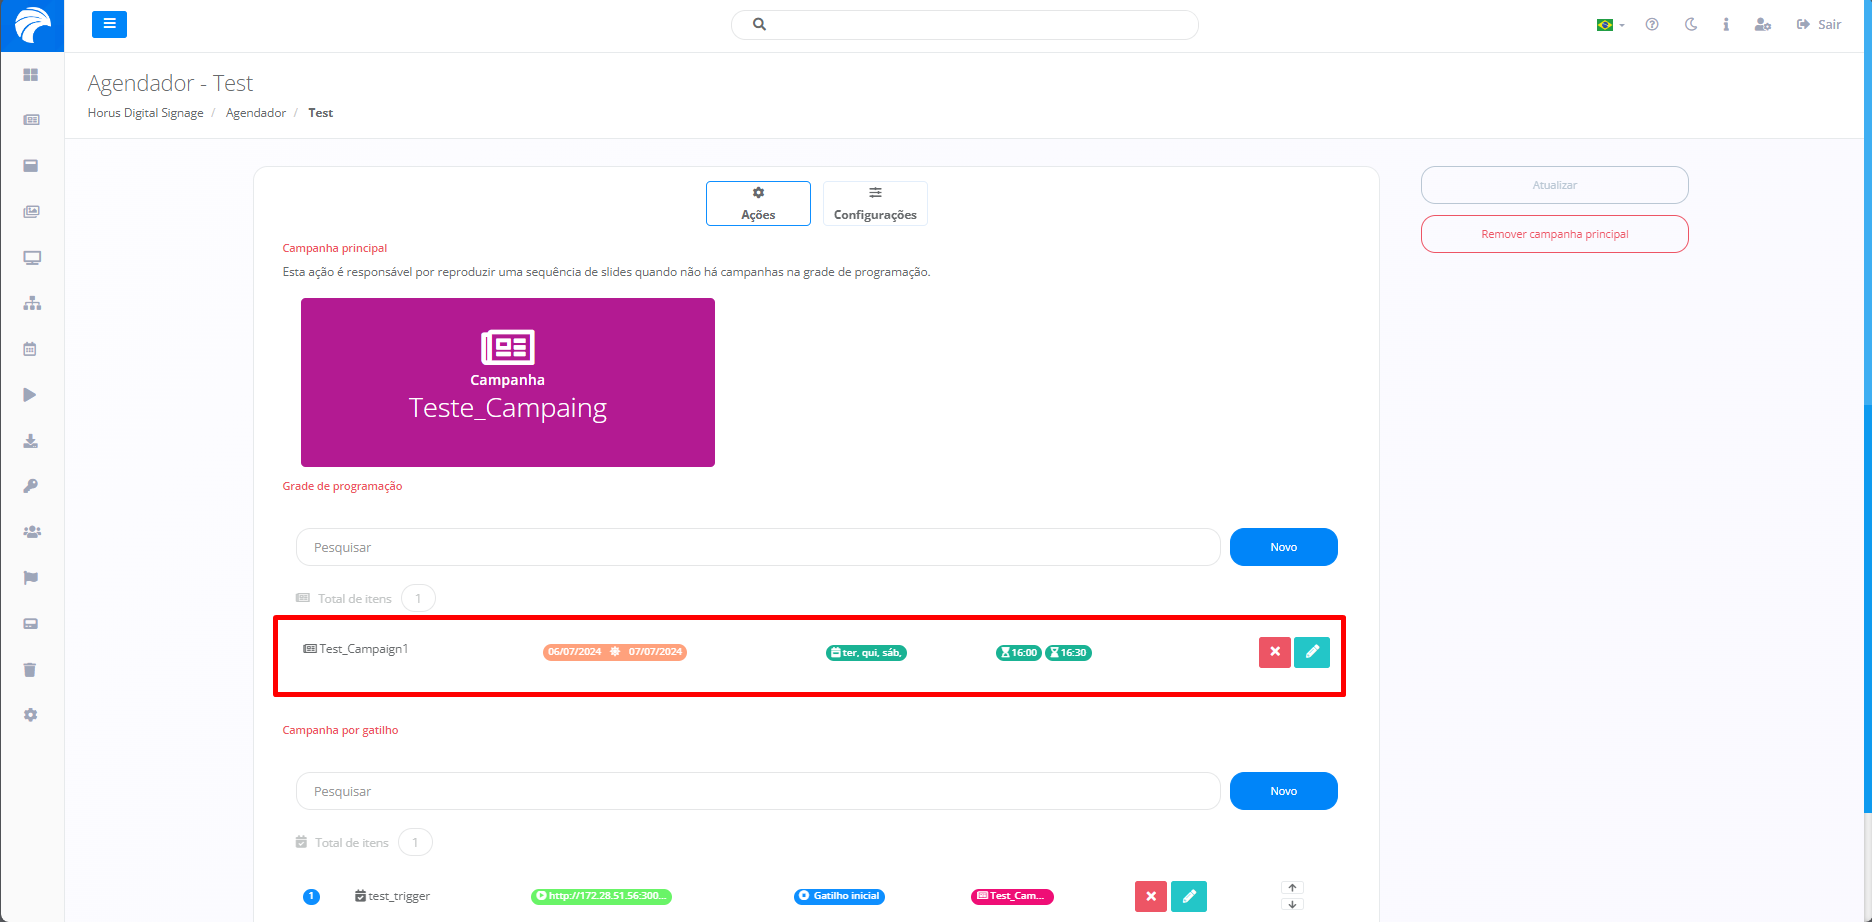
Task: Click the Grade de programação search field
Action: point(757,547)
